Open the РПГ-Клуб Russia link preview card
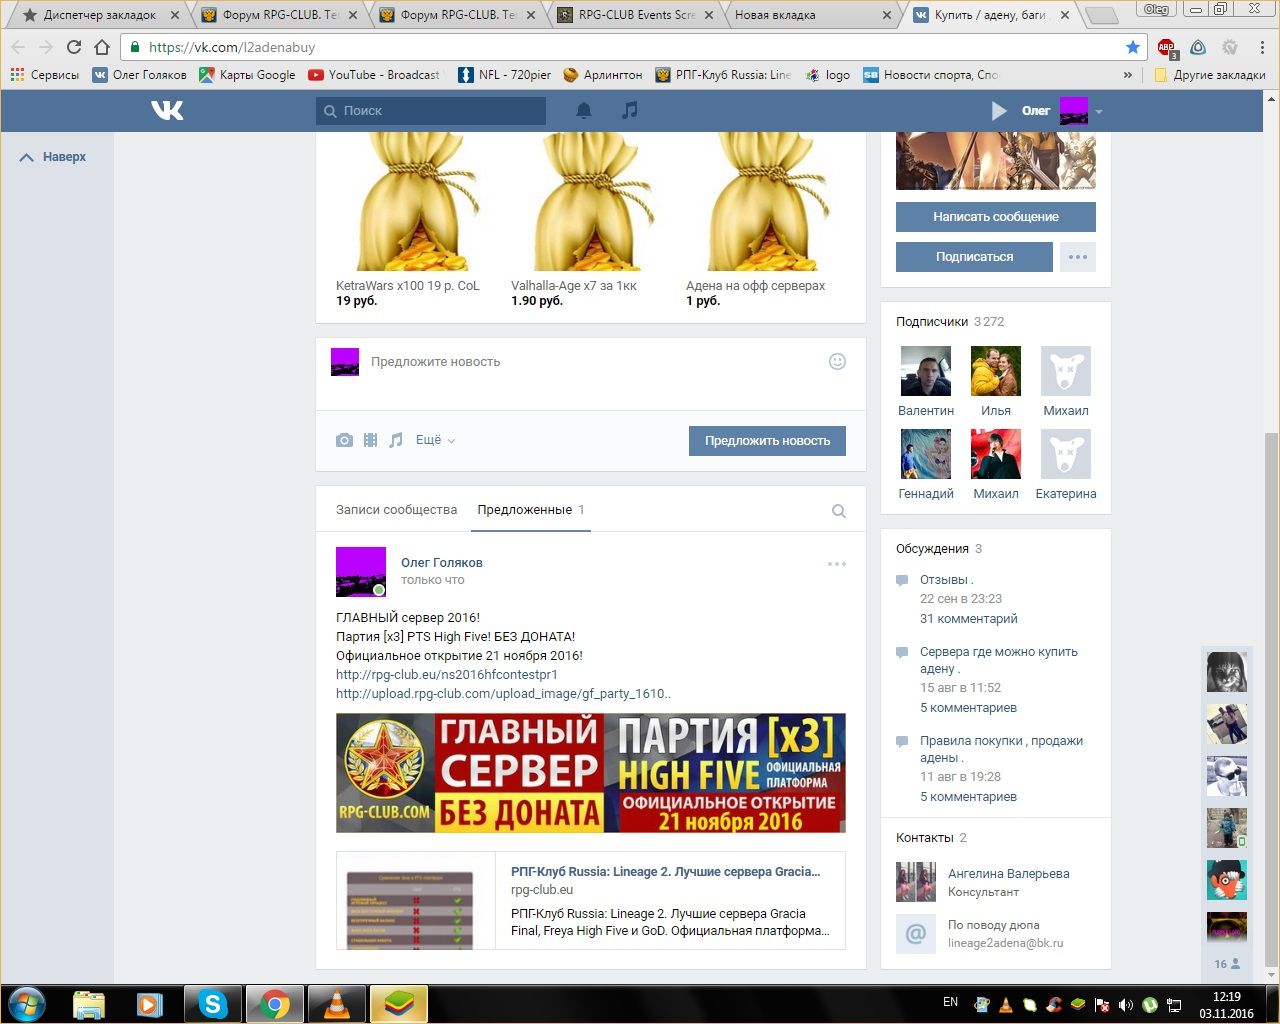1280x1024 pixels. pos(591,900)
